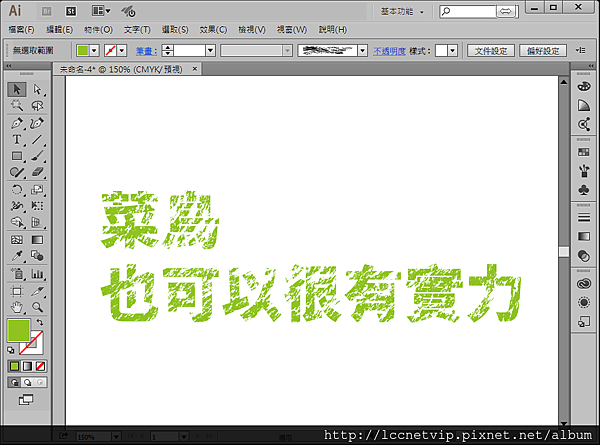Open the Creative Cloud Libraries panel icon

[x=584, y=284]
